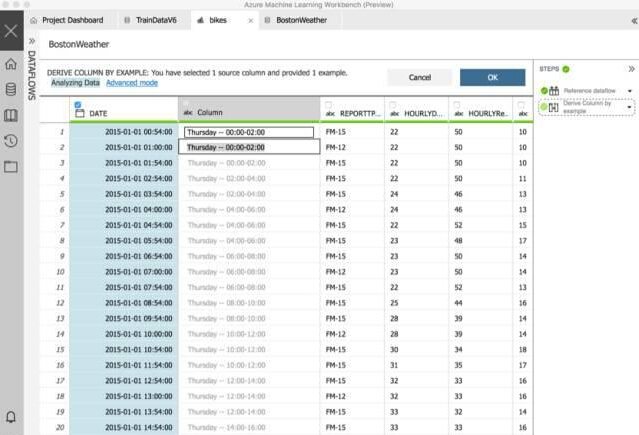639x435 pixels.
Task: Open the Notebooks book icon in sidebar
Action: click(x=11, y=115)
